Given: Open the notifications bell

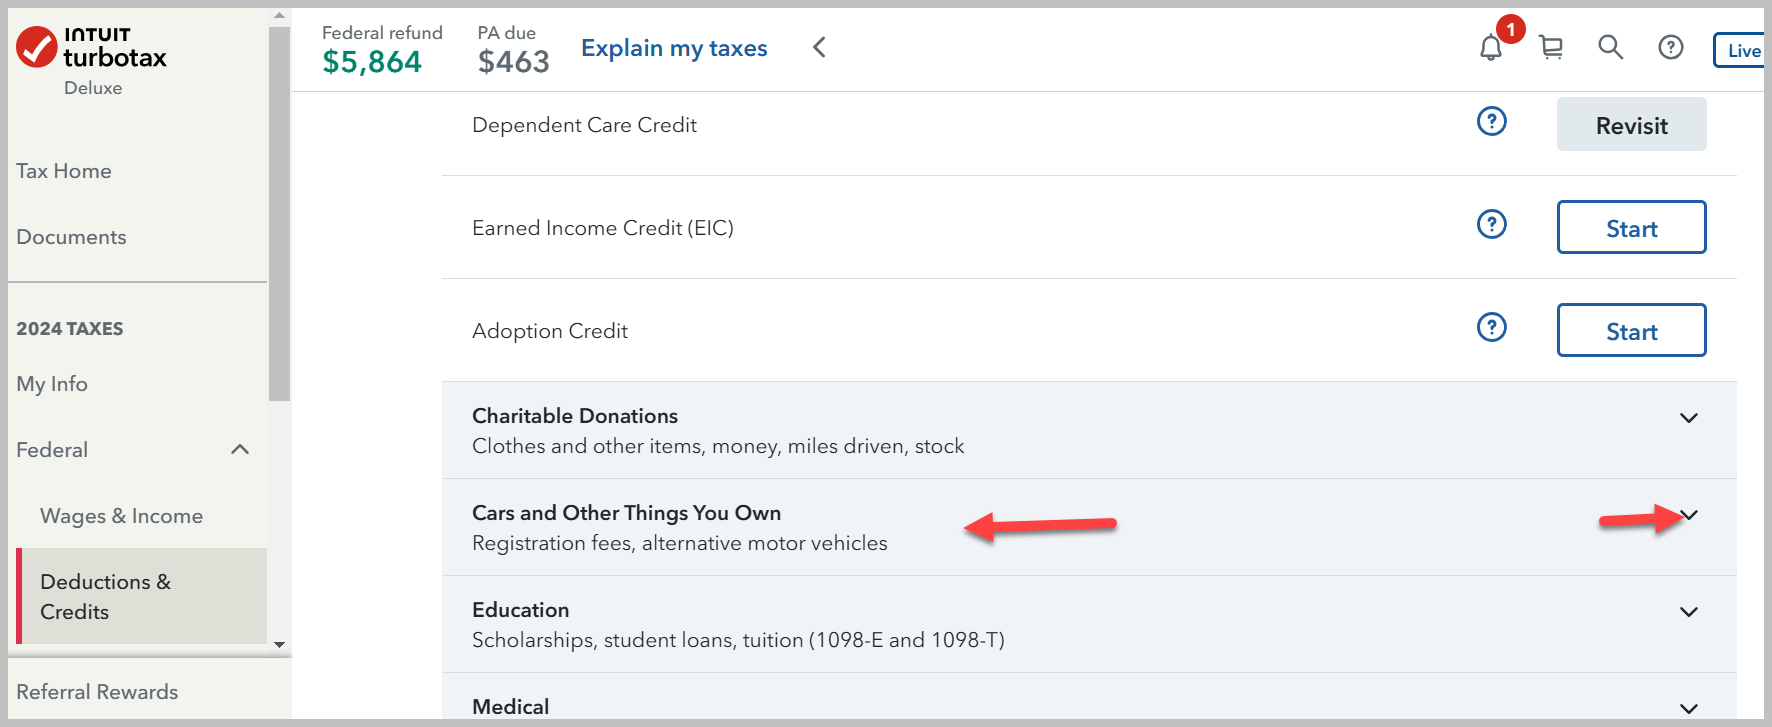Looking at the screenshot, I should (1491, 47).
